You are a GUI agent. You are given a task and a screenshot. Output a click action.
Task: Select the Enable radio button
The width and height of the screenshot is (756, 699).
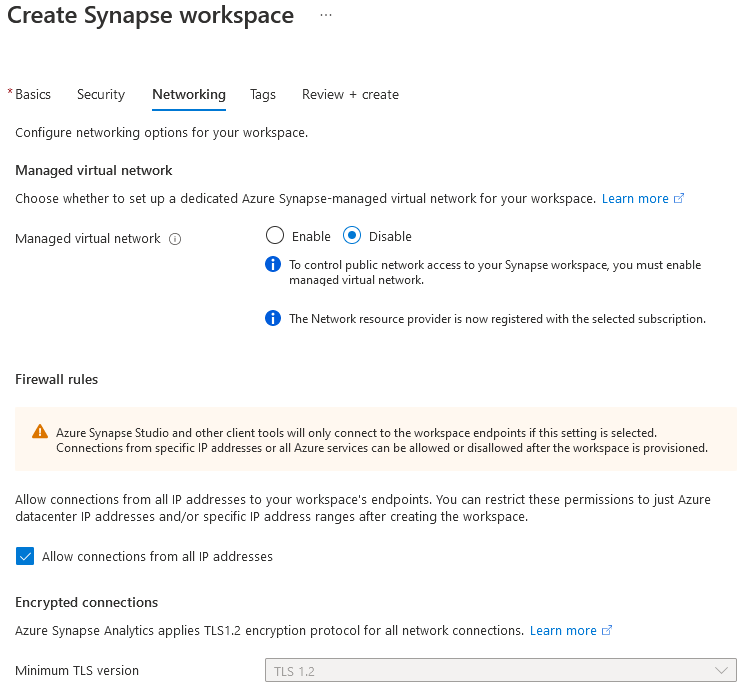click(x=275, y=236)
